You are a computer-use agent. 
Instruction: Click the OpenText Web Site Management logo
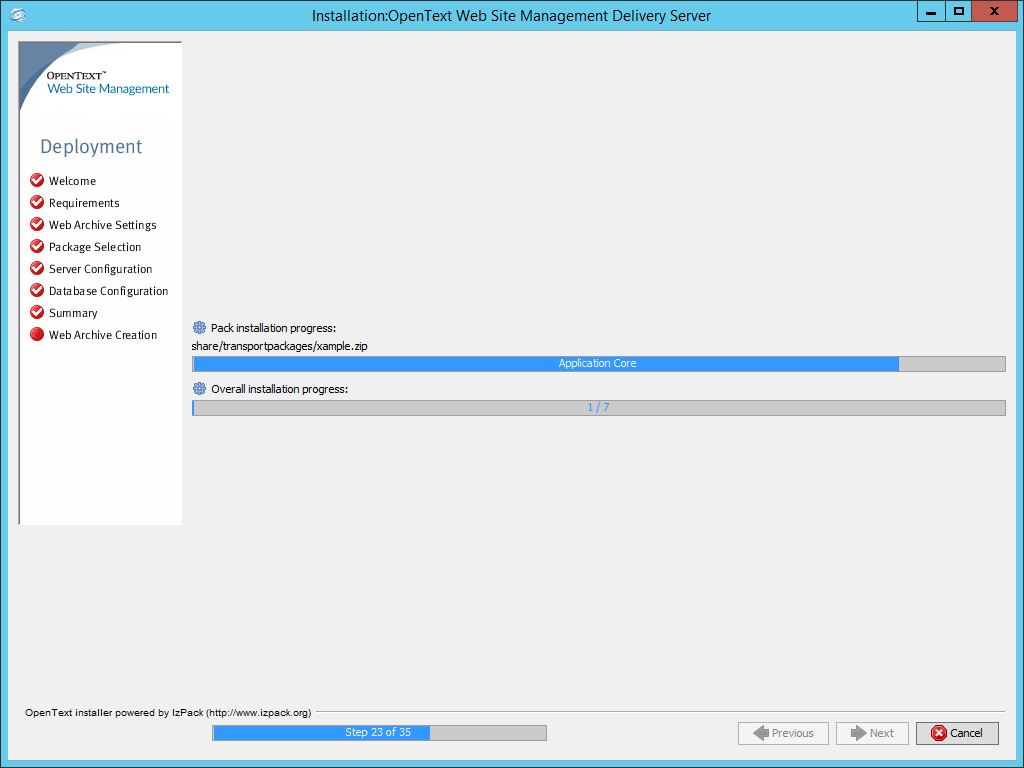[x=108, y=83]
